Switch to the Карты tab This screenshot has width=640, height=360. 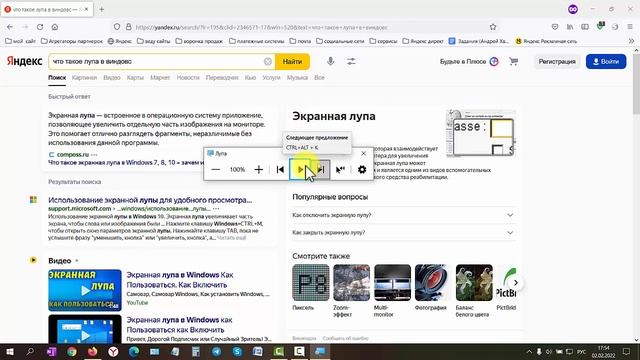pyautogui.click(x=135, y=78)
